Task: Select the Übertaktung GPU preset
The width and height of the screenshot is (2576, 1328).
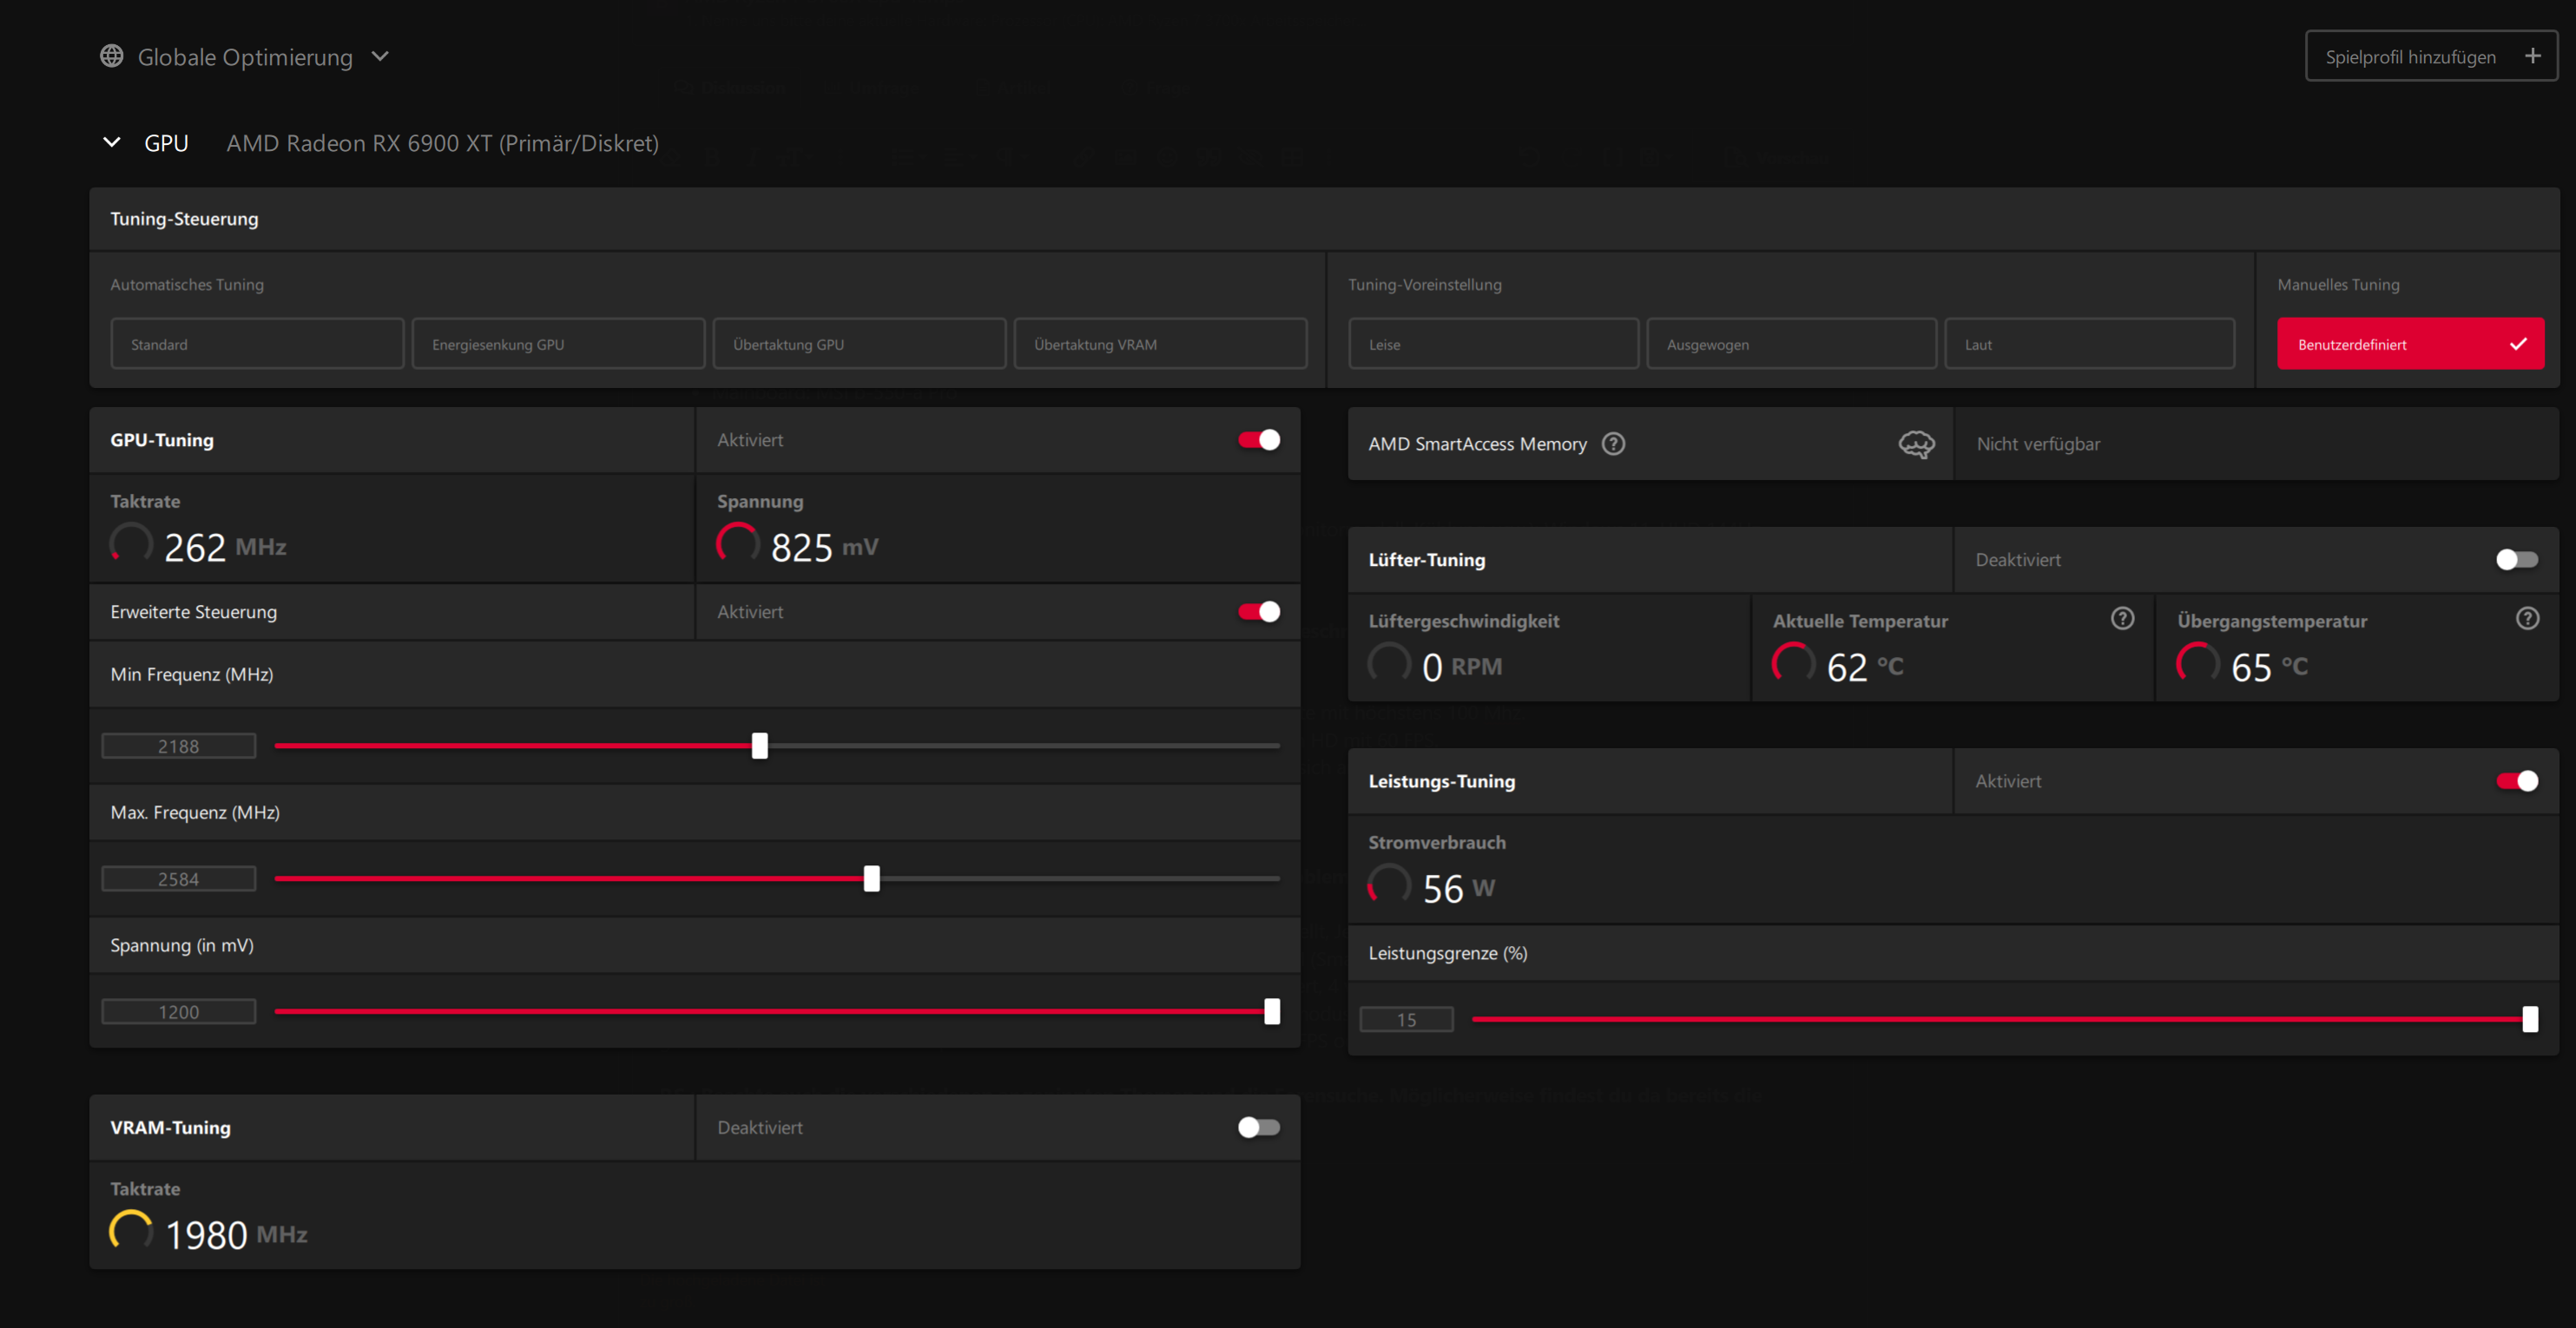Action: 859,344
